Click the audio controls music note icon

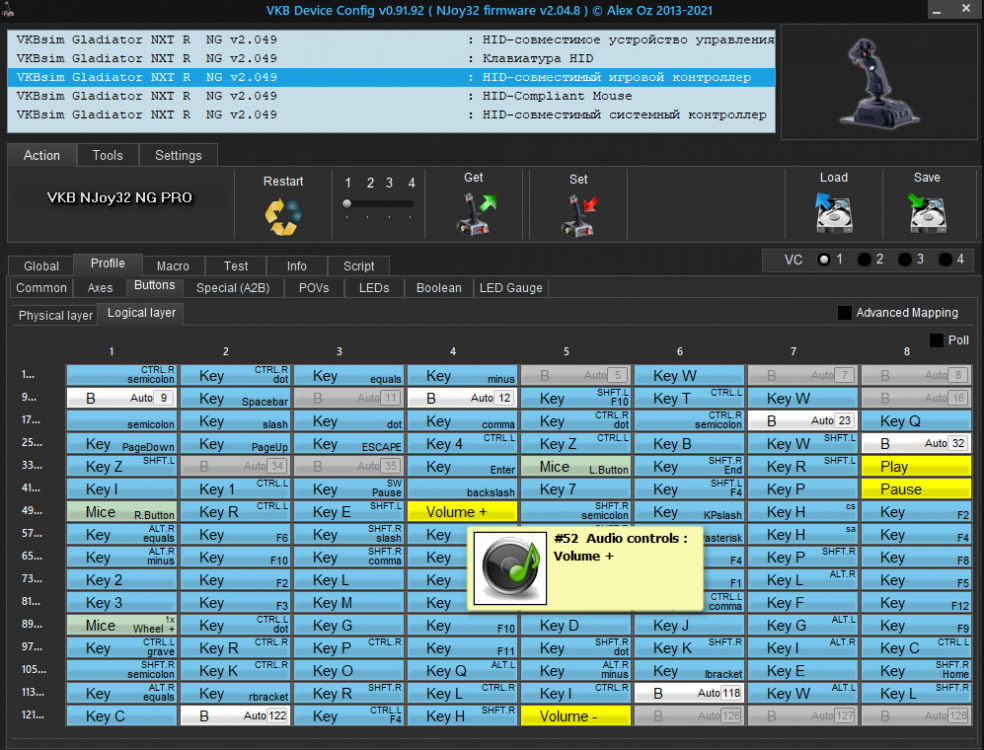click(510, 567)
